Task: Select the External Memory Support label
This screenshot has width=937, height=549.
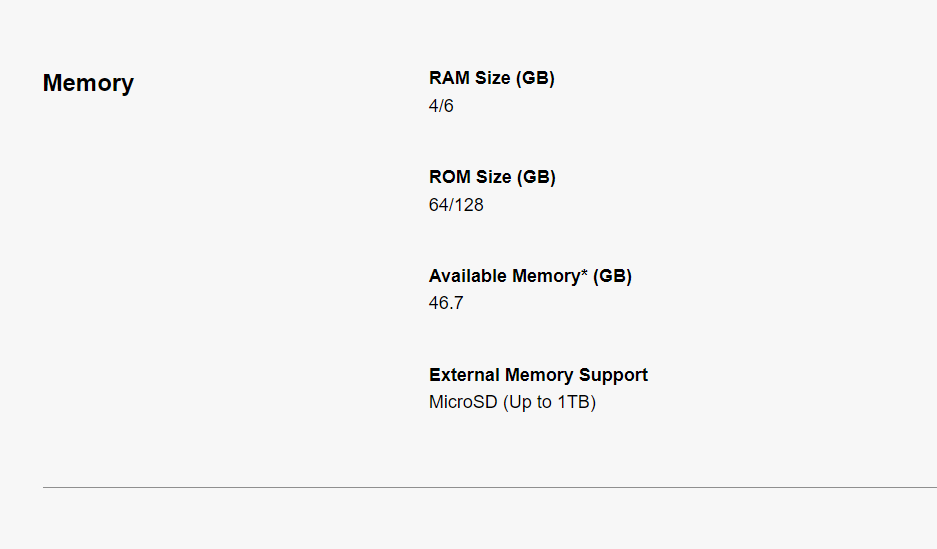Action: 538,375
